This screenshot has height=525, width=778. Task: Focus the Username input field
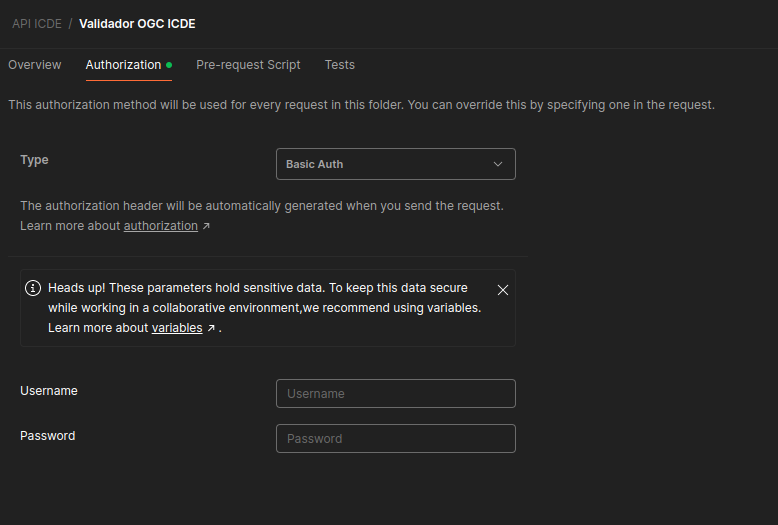[395, 394]
